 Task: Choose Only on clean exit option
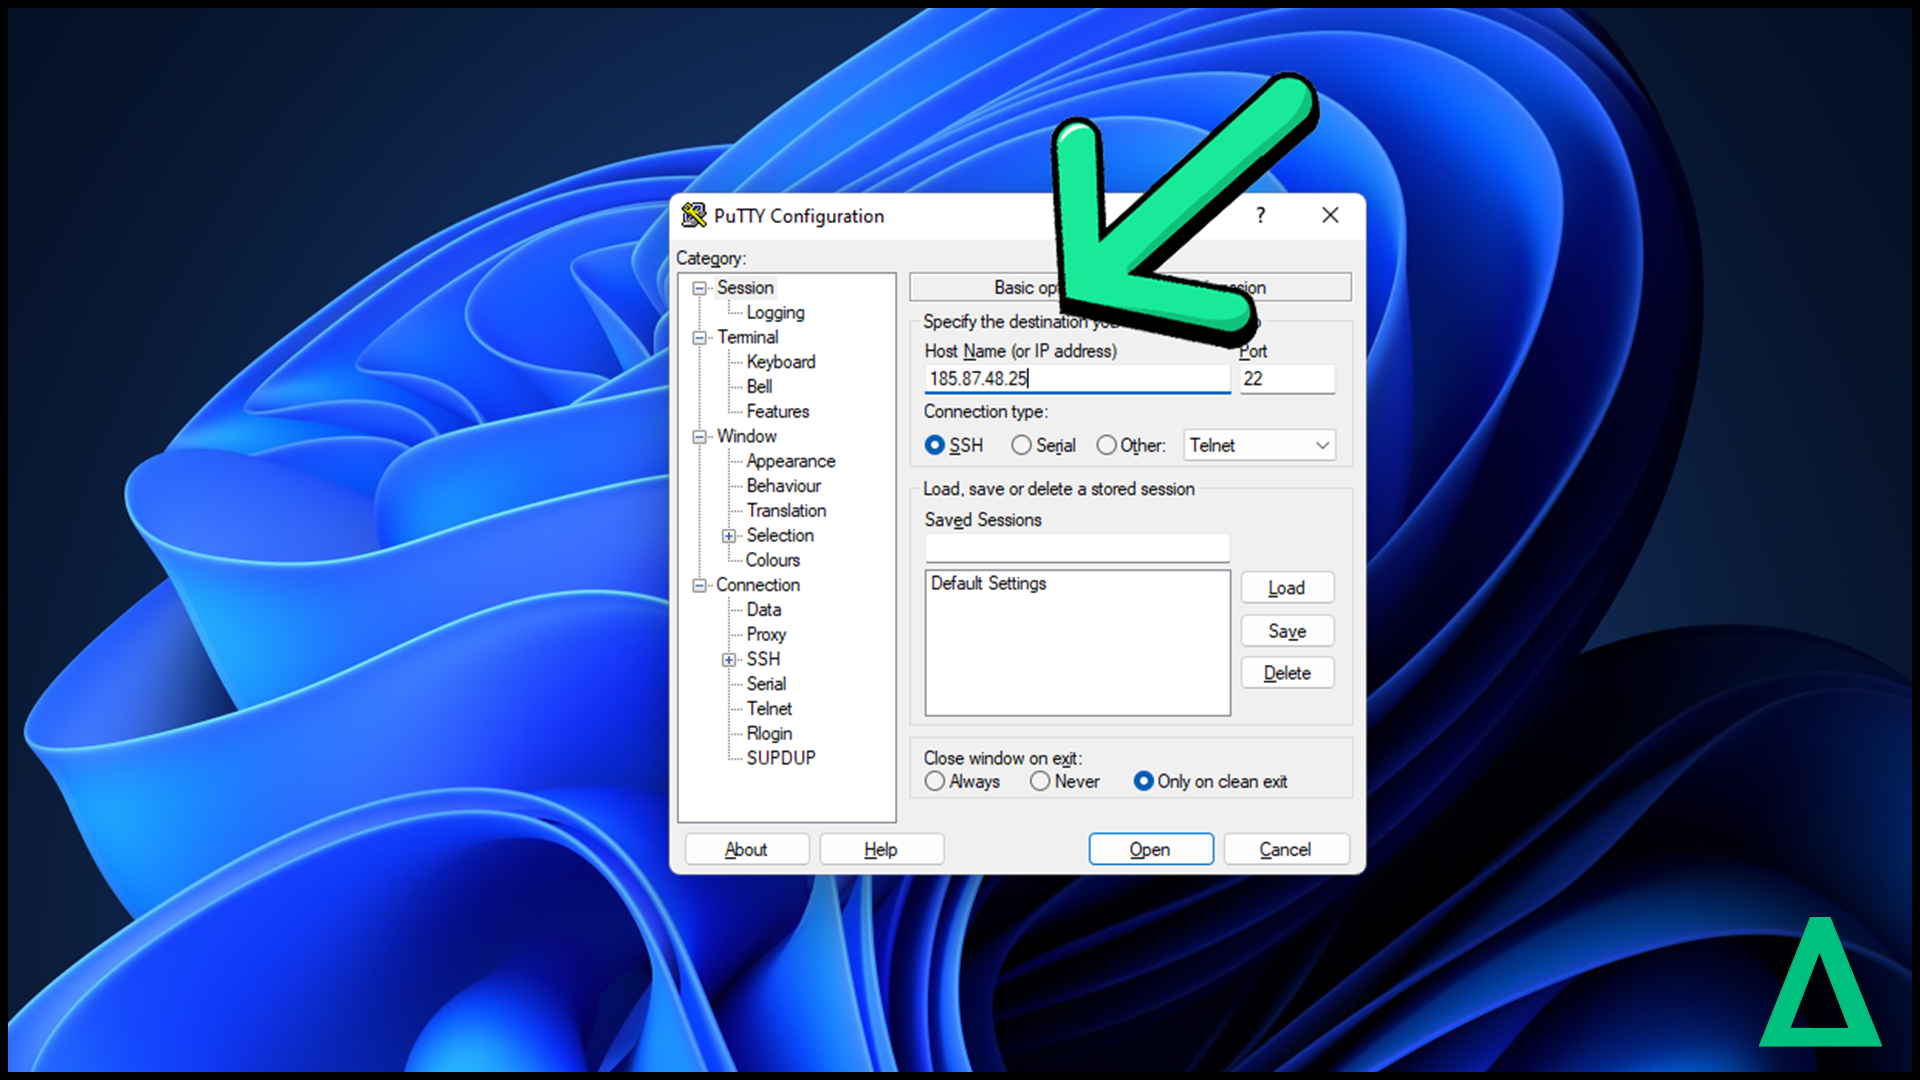pos(1144,781)
